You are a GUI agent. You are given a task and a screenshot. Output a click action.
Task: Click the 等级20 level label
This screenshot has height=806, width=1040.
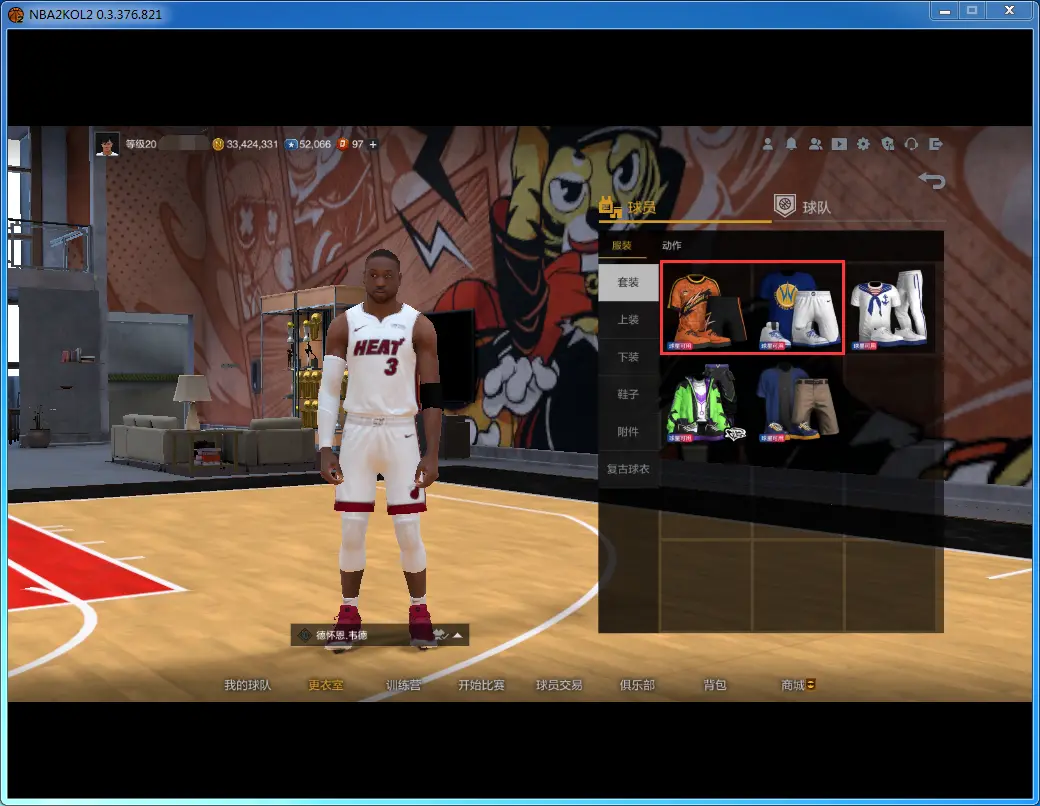click(141, 144)
